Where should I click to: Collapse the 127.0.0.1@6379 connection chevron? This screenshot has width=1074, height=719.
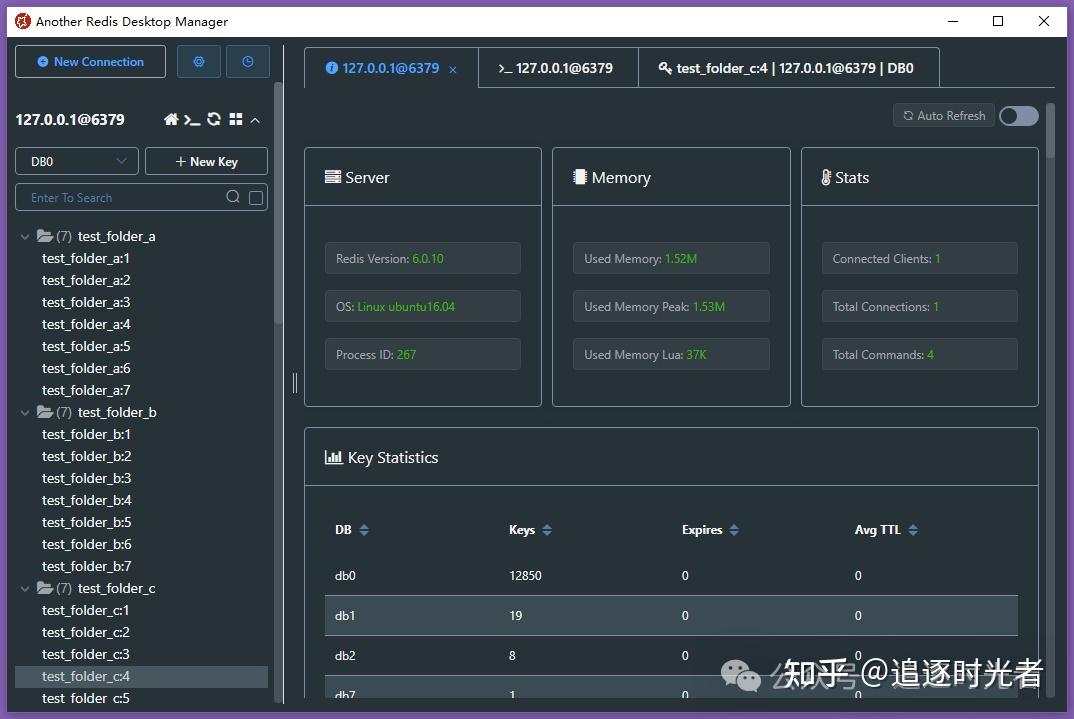point(255,121)
